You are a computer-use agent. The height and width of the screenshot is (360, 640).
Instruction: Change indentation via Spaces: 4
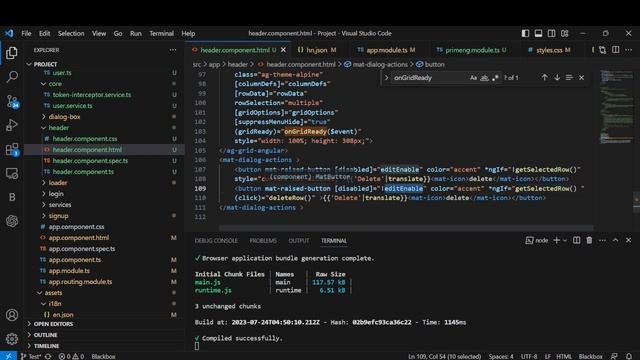click(501, 356)
